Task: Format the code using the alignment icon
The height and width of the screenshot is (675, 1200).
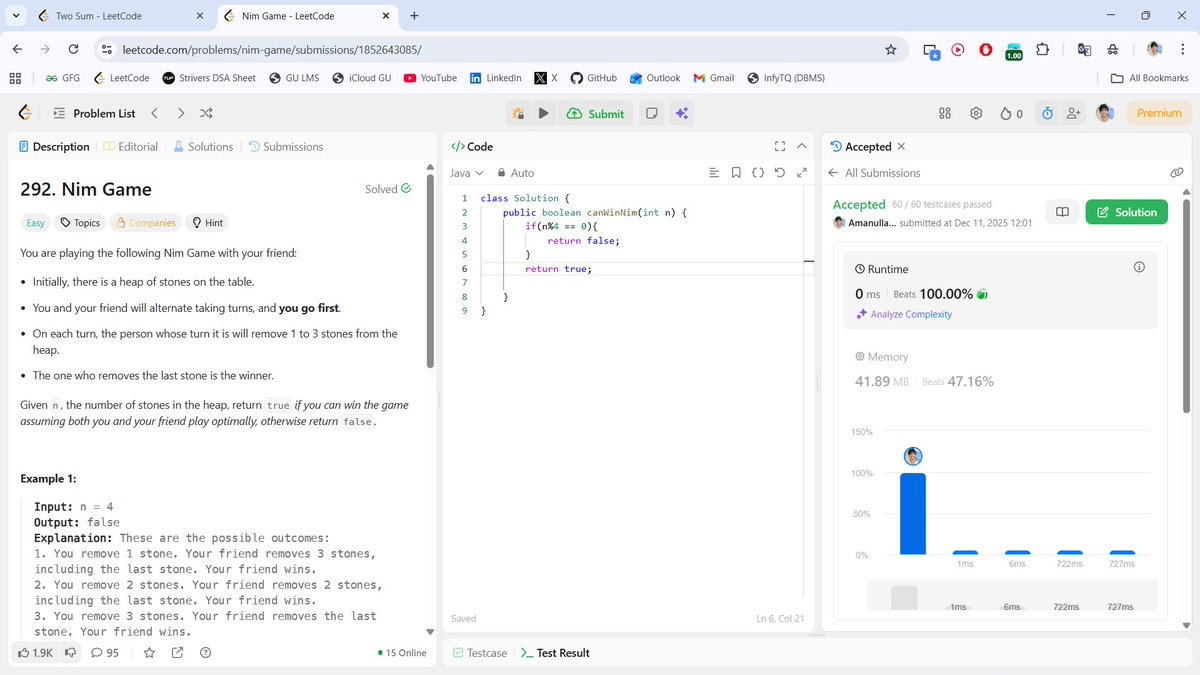Action: (x=713, y=172)
